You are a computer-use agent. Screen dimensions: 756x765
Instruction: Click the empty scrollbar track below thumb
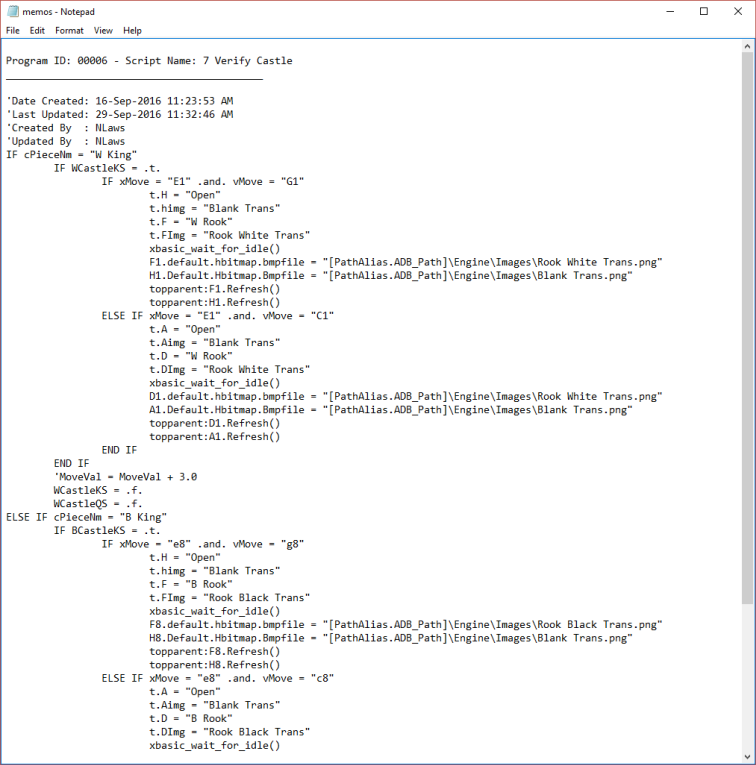(x=747, y=680)
